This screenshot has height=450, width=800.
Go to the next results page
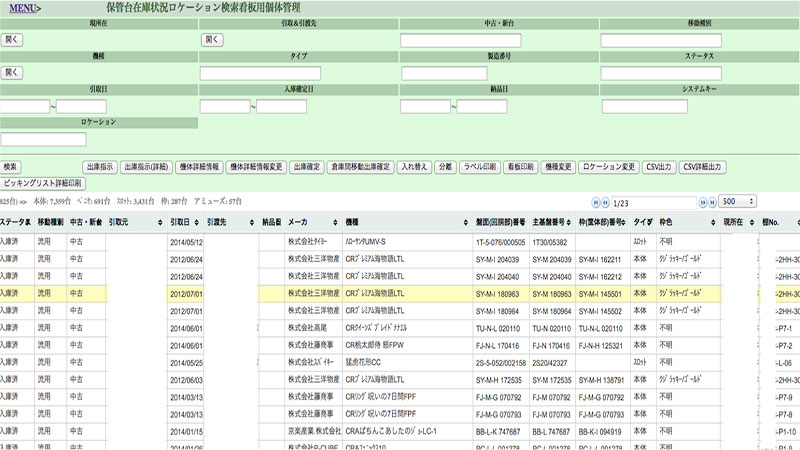(x=703, y=203)
